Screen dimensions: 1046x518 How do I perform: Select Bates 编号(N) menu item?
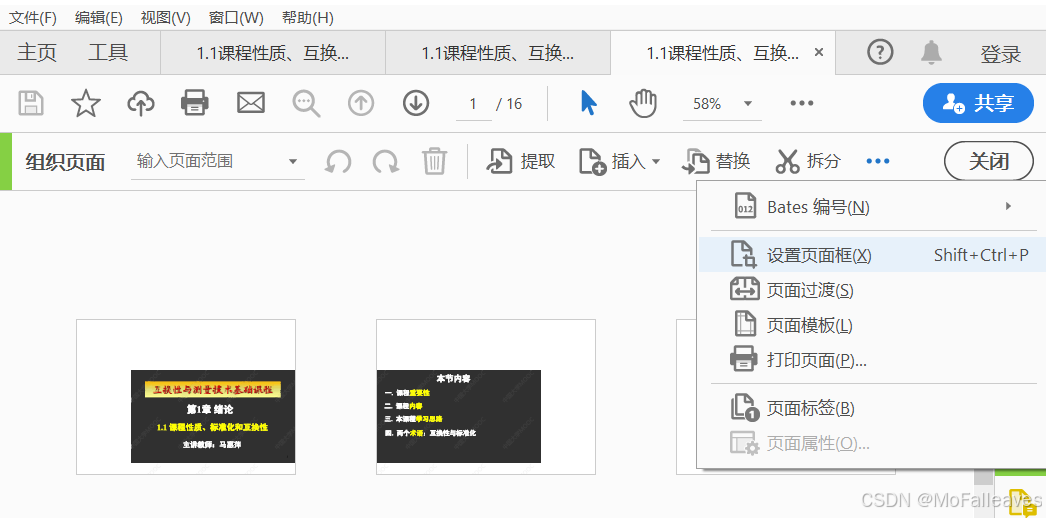coord(871,207)
